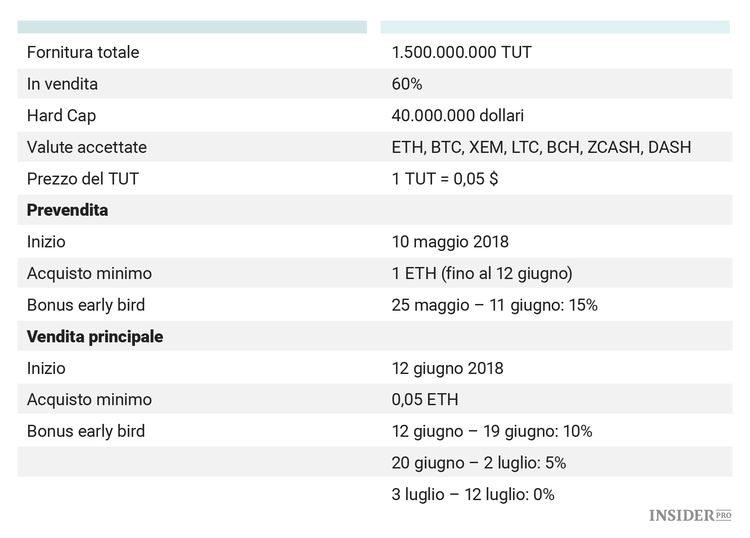Click the Prevendita section heading
750x538 pixels.
coord(68,210)
